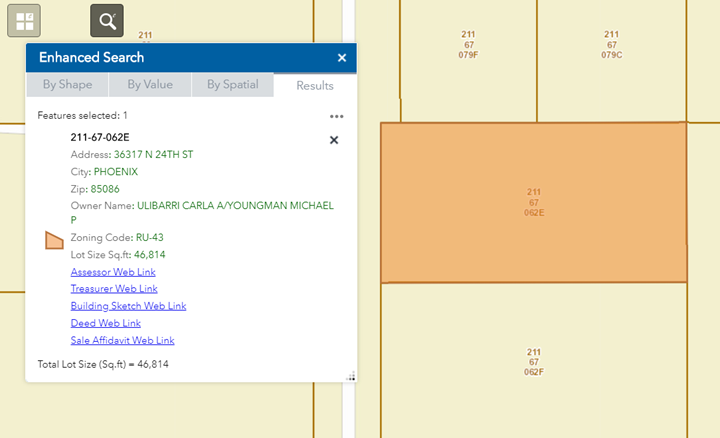The image size is (720, 438).
Task: Open the Treasurer Web Link
Action: [x=114, y=289]
